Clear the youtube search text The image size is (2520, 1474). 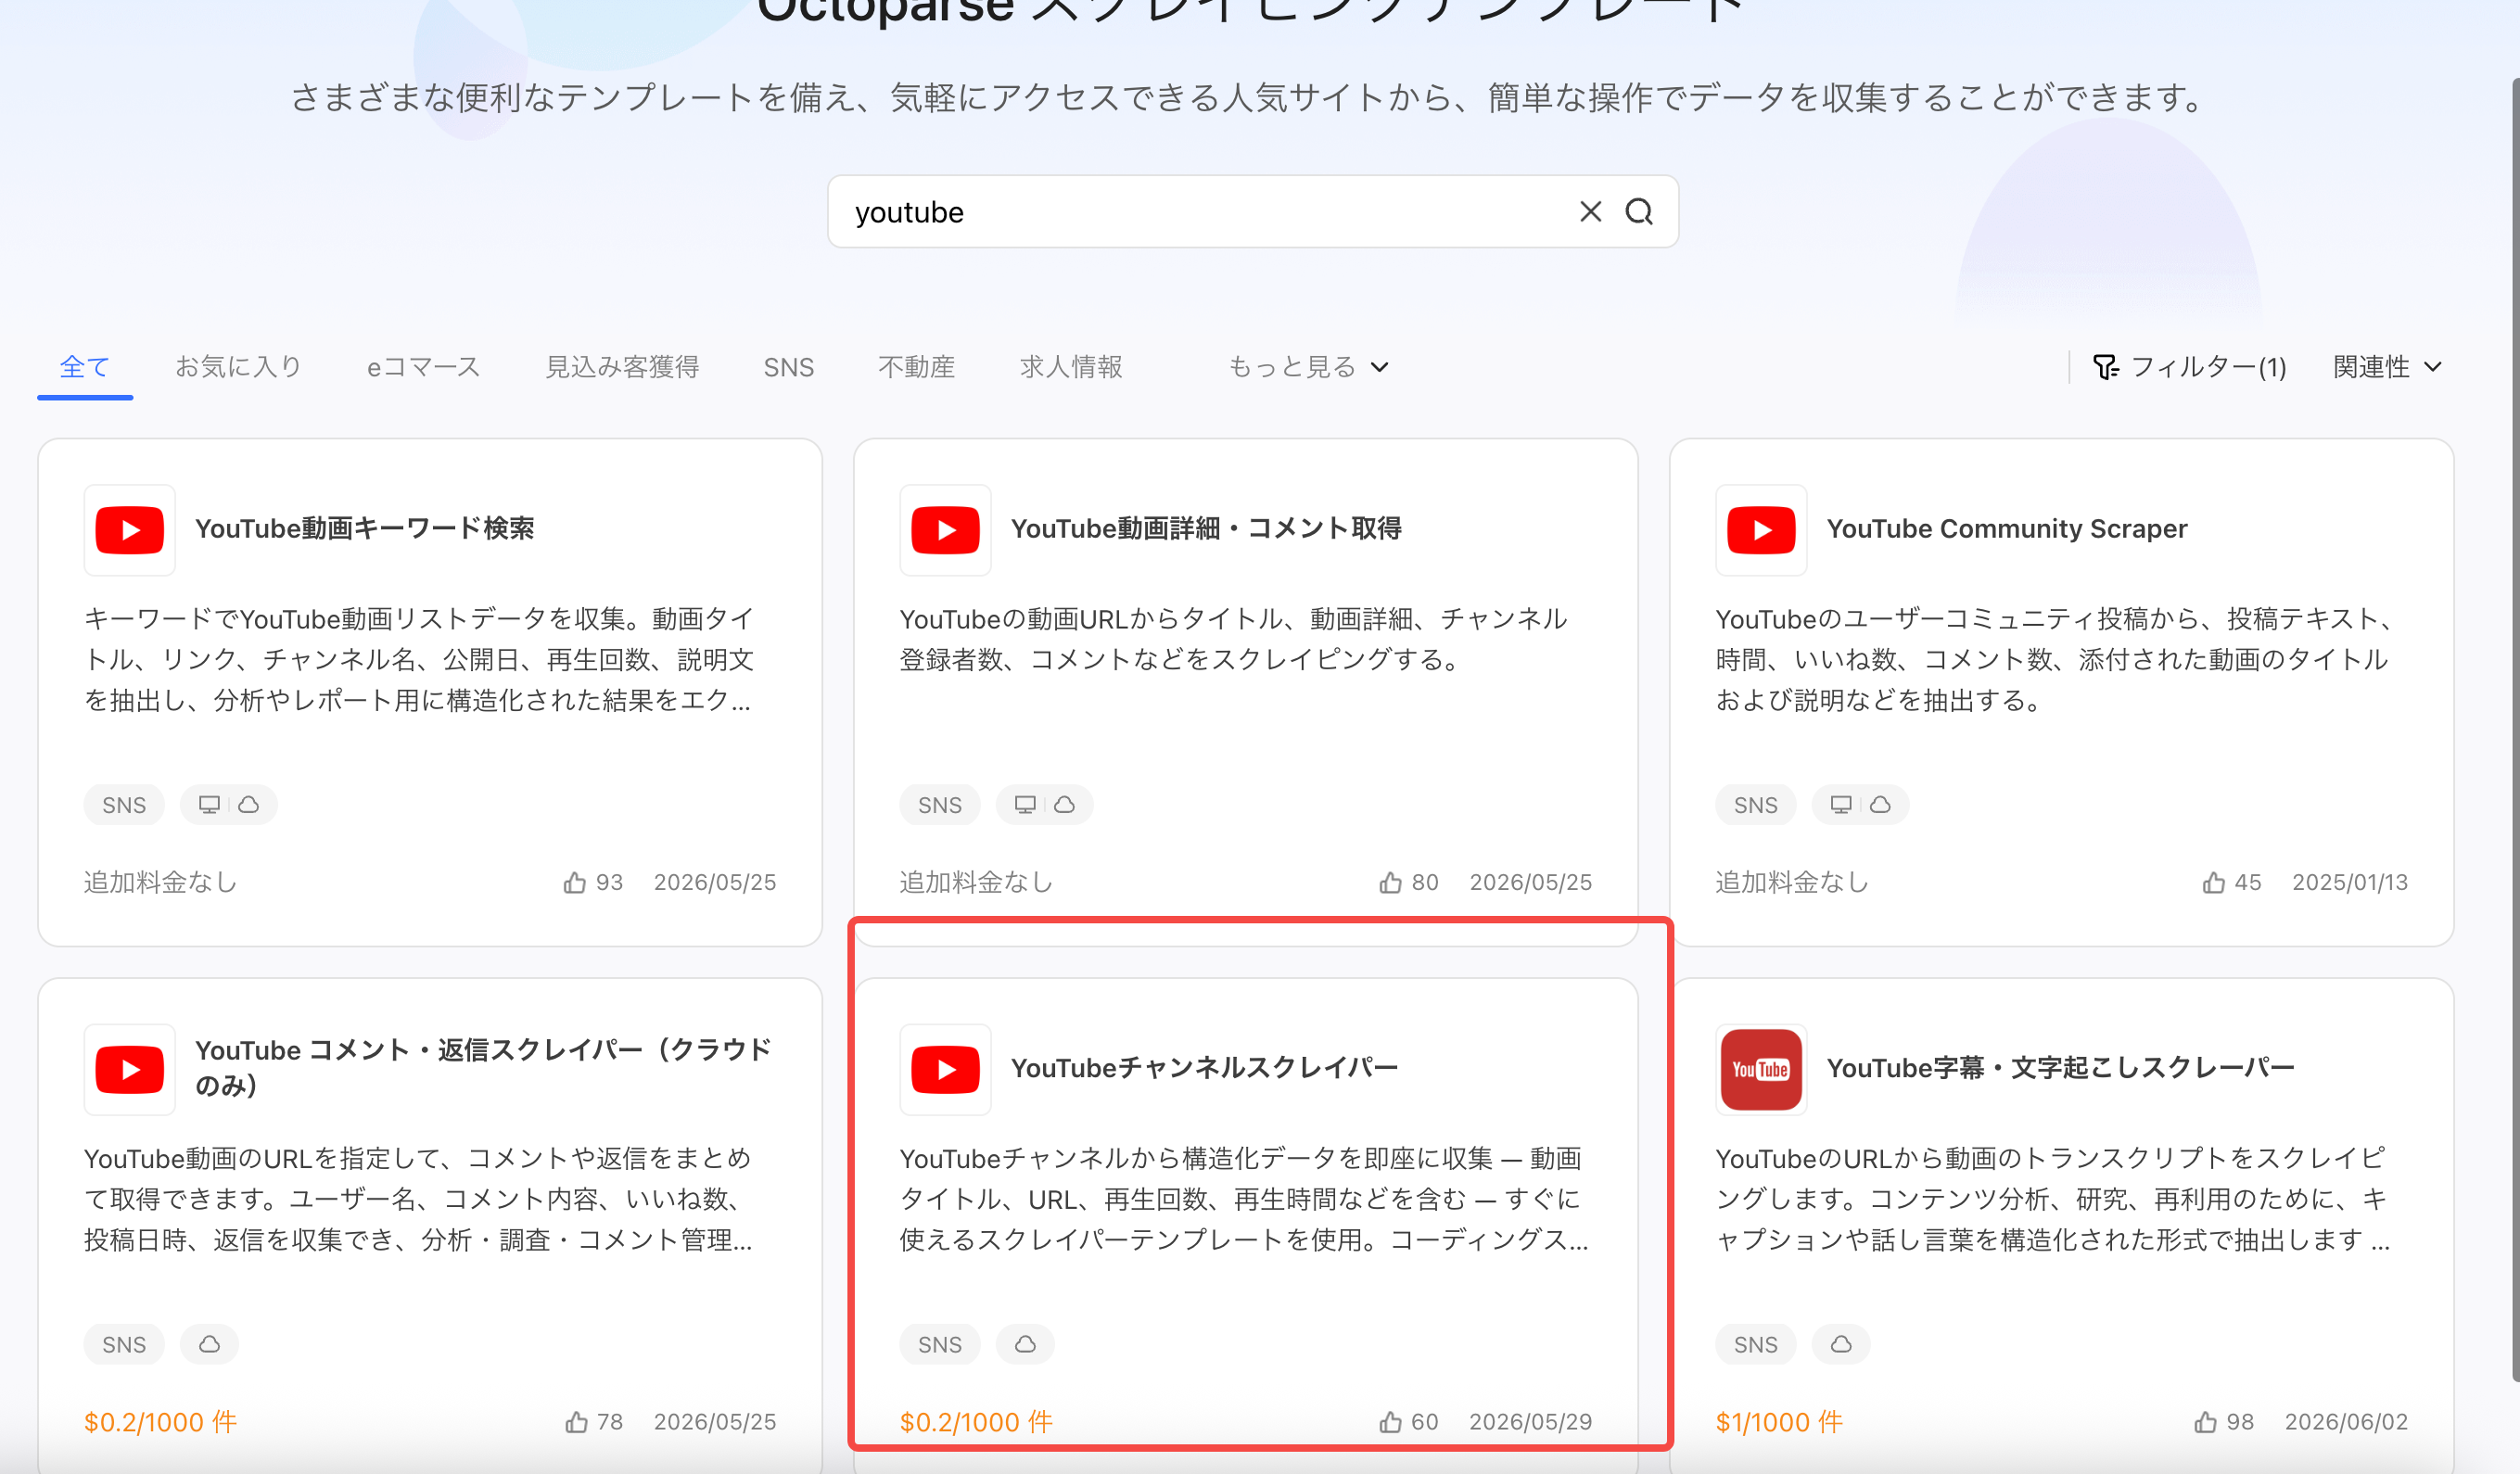pyautogui.click(x=1590, y=211)
